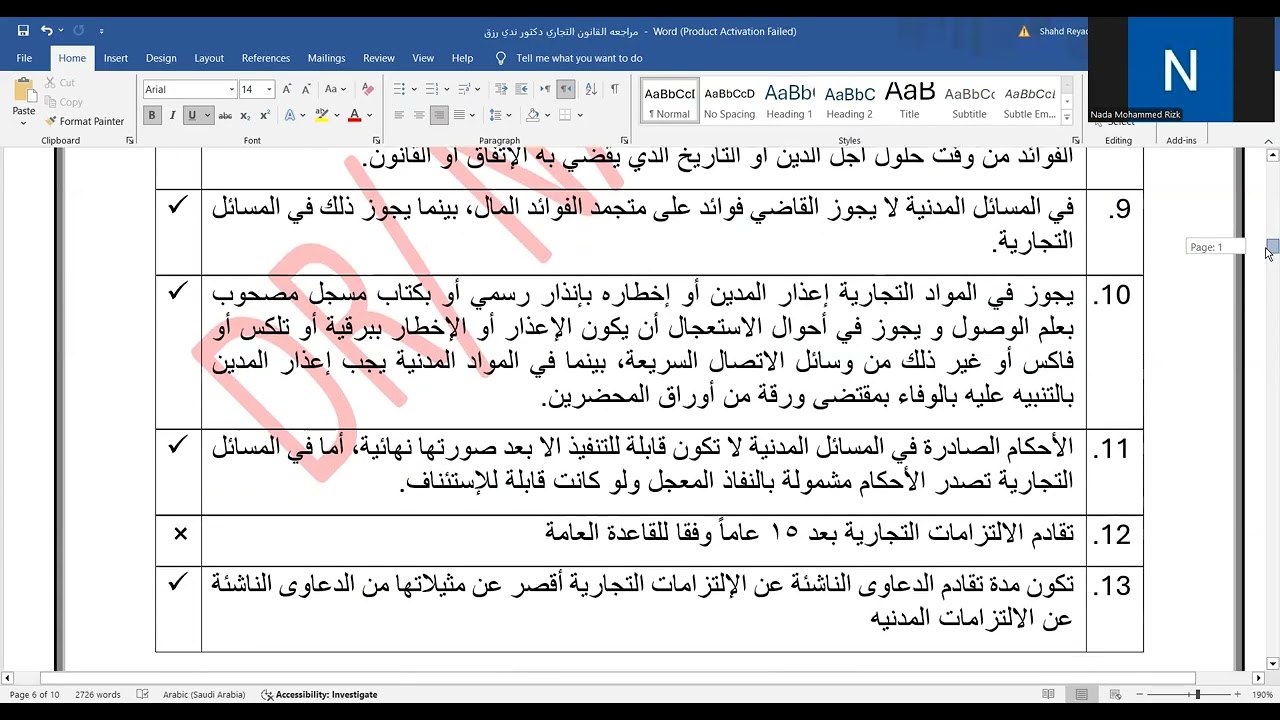Open the File menu
Image resolution: width=1280 pixels, height=720 pixels.
(24, 58)
